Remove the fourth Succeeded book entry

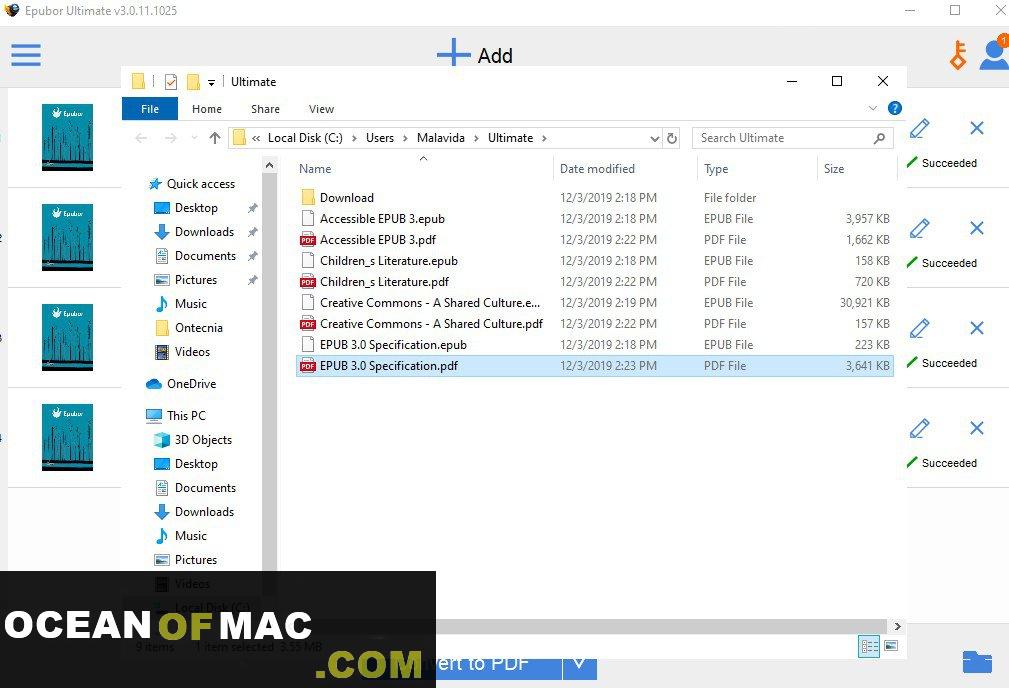[x=976, y=427]
